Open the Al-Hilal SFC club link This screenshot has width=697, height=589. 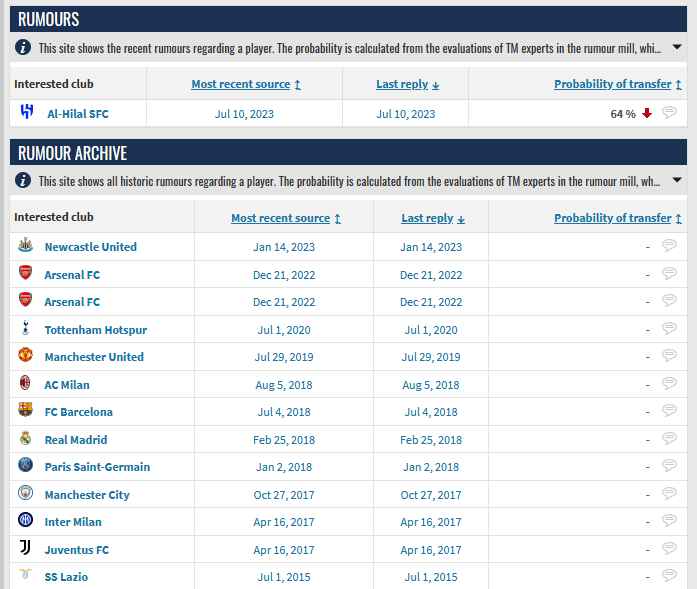78,114
